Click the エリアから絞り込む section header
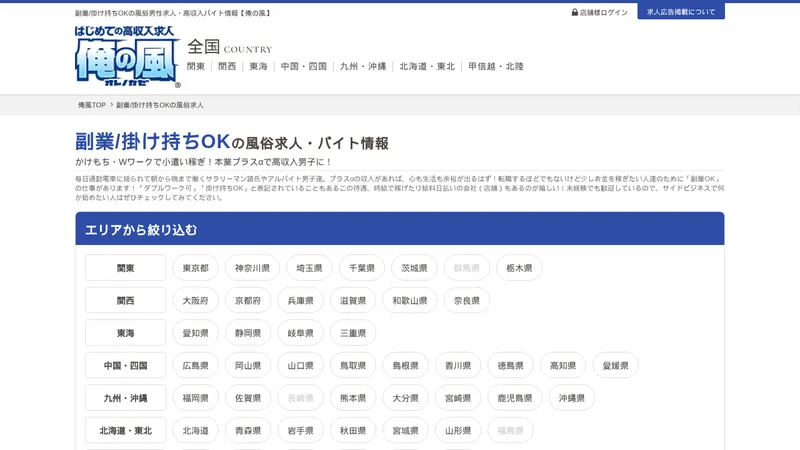 click(x=400, y=229)
